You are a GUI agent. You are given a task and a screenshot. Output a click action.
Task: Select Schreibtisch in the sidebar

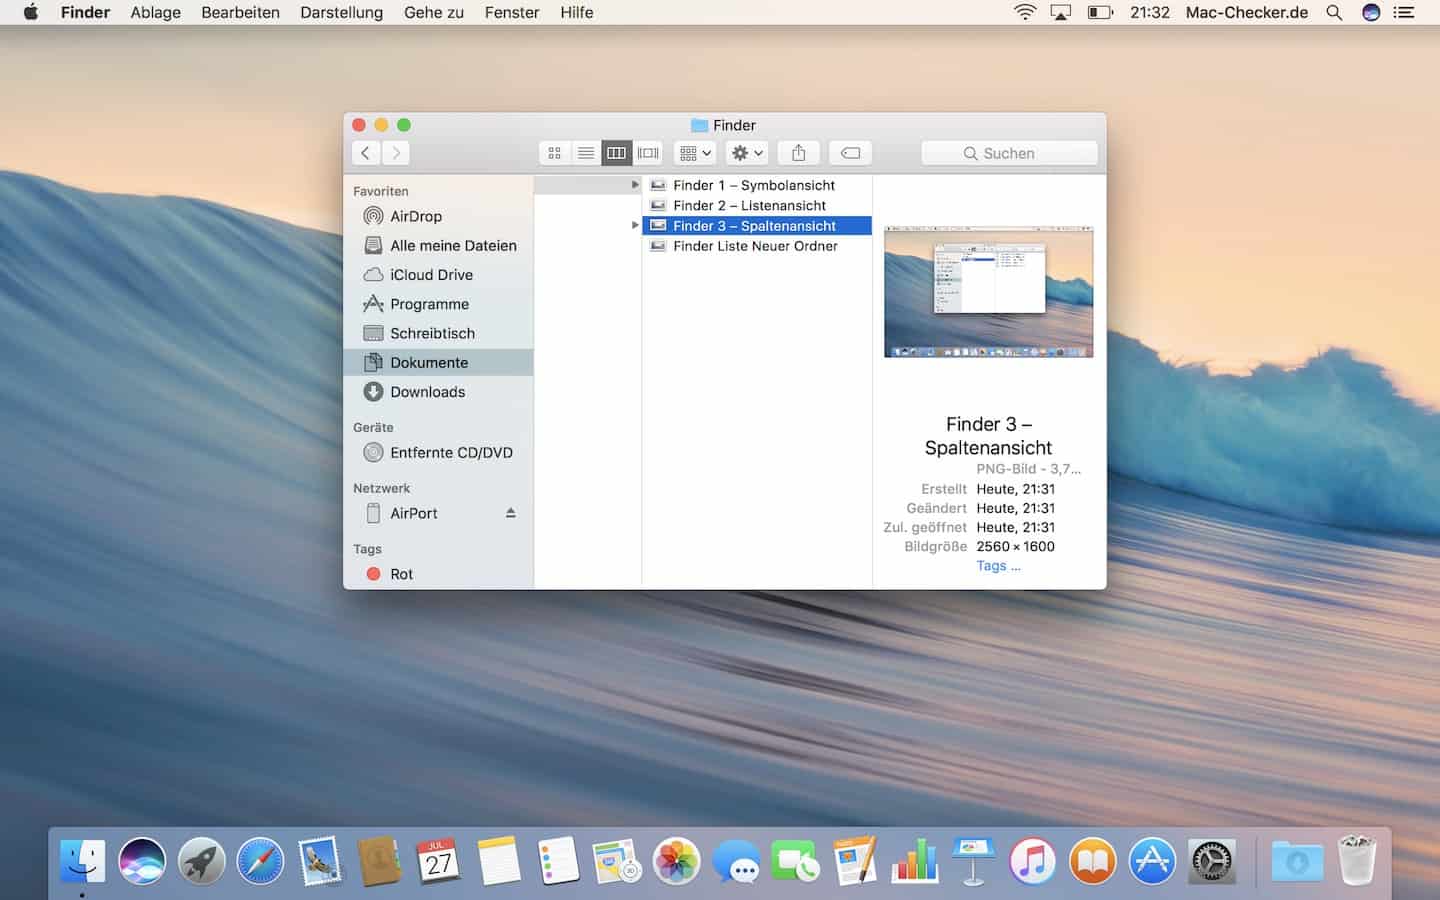[x=438, y=333]
